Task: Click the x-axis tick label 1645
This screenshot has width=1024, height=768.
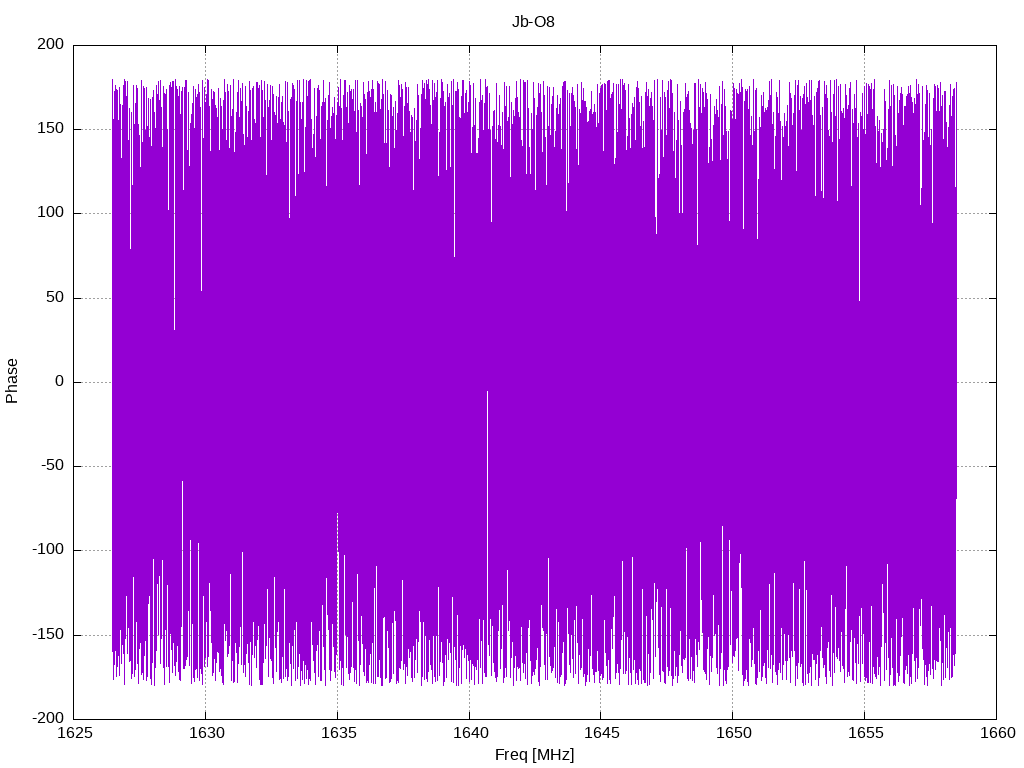Action: click(601, 733)
